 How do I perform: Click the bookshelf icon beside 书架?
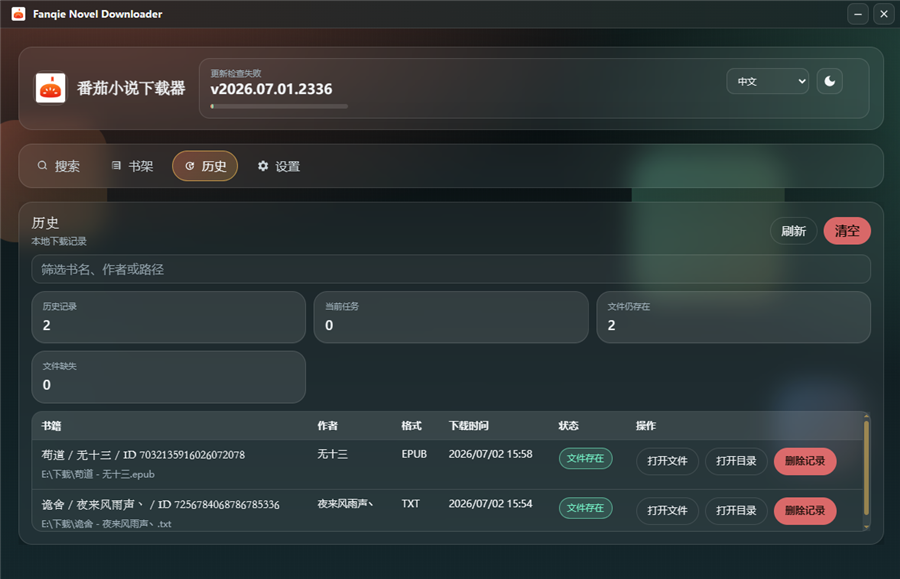click(x=116, y=166)
